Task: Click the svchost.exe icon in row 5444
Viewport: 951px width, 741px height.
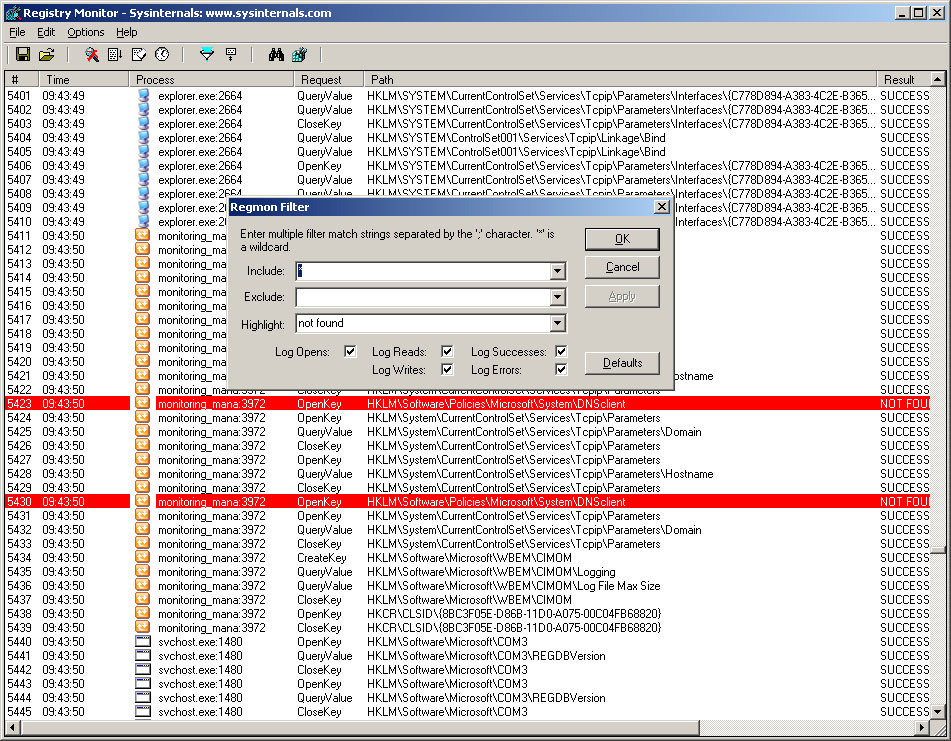Action: coord(143,697)
